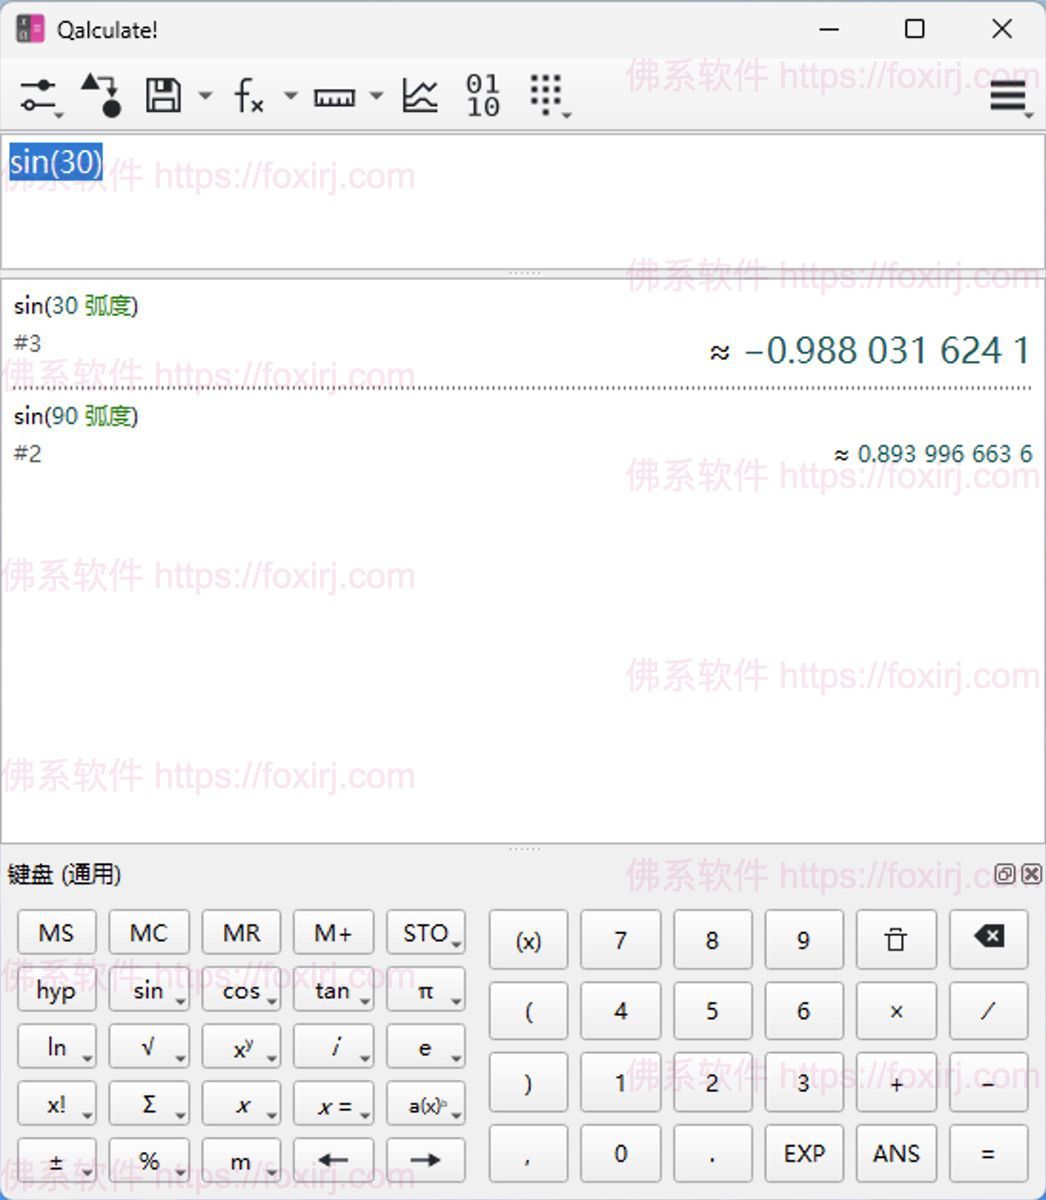The height and width of the screenshot is (1200, 1046).
Task: Open the functions (fx) icon
Action: 248,96
